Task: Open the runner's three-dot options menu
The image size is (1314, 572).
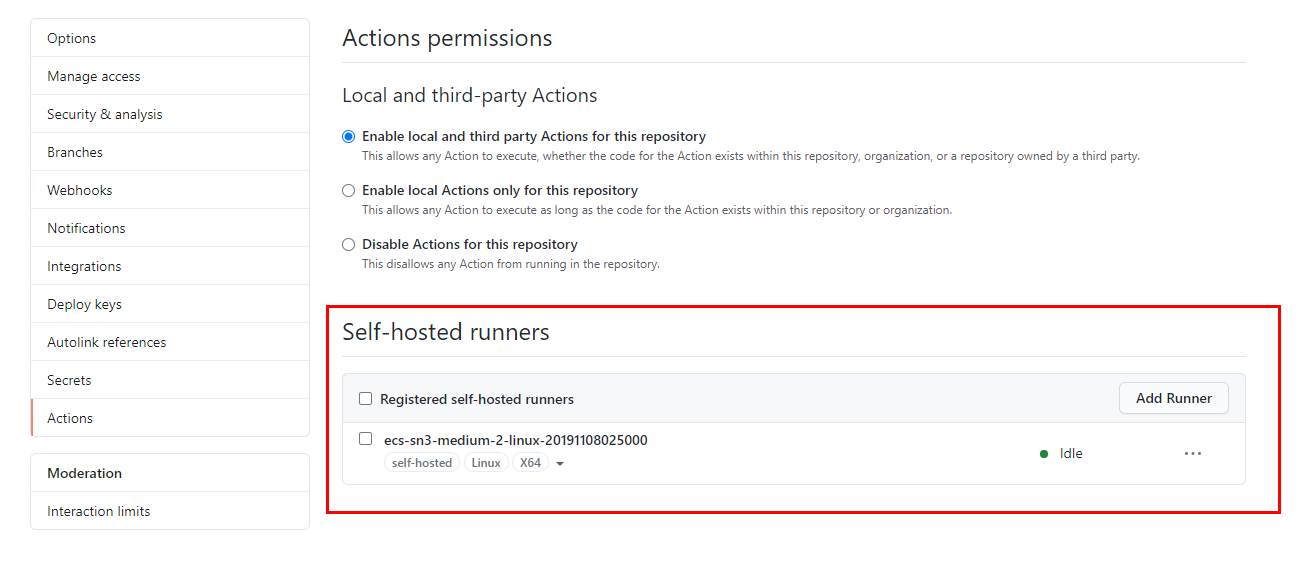Action: [x=1192, y=453]
